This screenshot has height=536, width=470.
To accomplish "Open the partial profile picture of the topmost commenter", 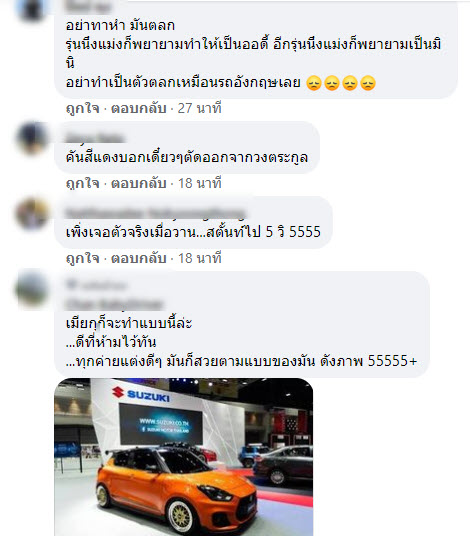I will (x=32, y=9).
